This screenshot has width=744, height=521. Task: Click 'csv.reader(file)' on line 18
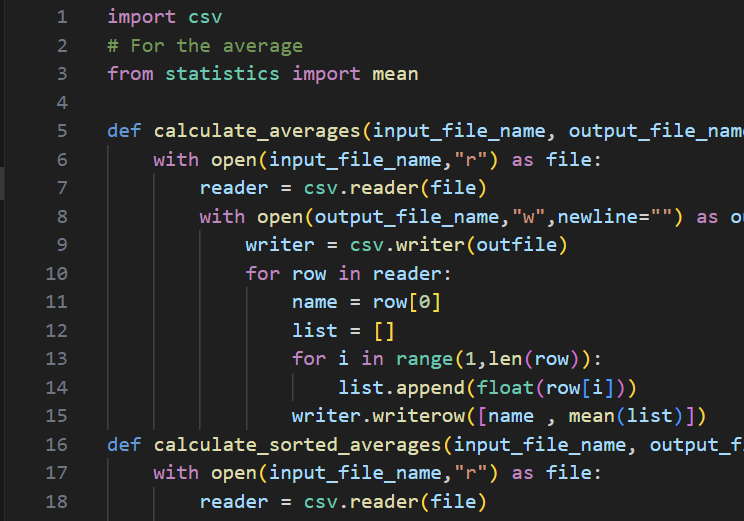click(x=395, y=502)
